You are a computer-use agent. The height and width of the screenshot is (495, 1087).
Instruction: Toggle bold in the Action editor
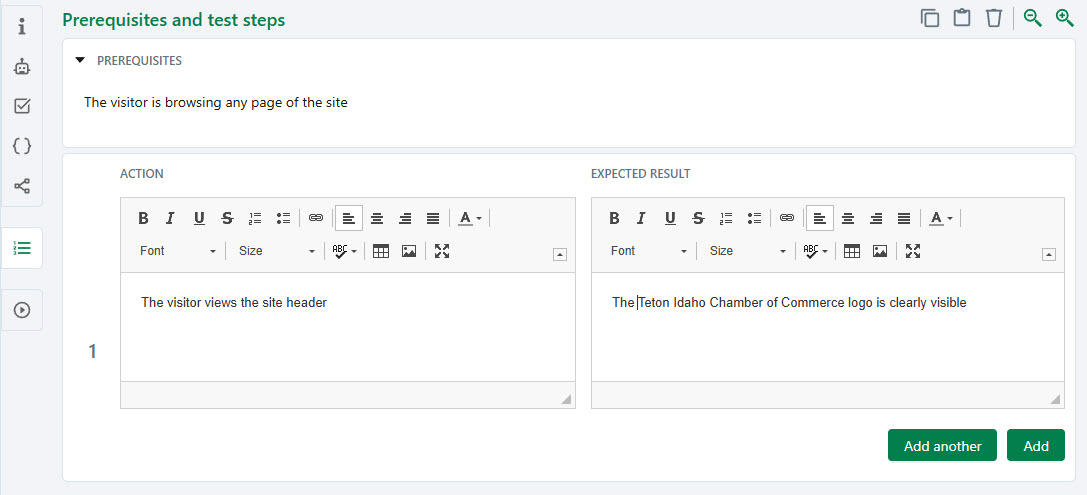pos(143,218)
